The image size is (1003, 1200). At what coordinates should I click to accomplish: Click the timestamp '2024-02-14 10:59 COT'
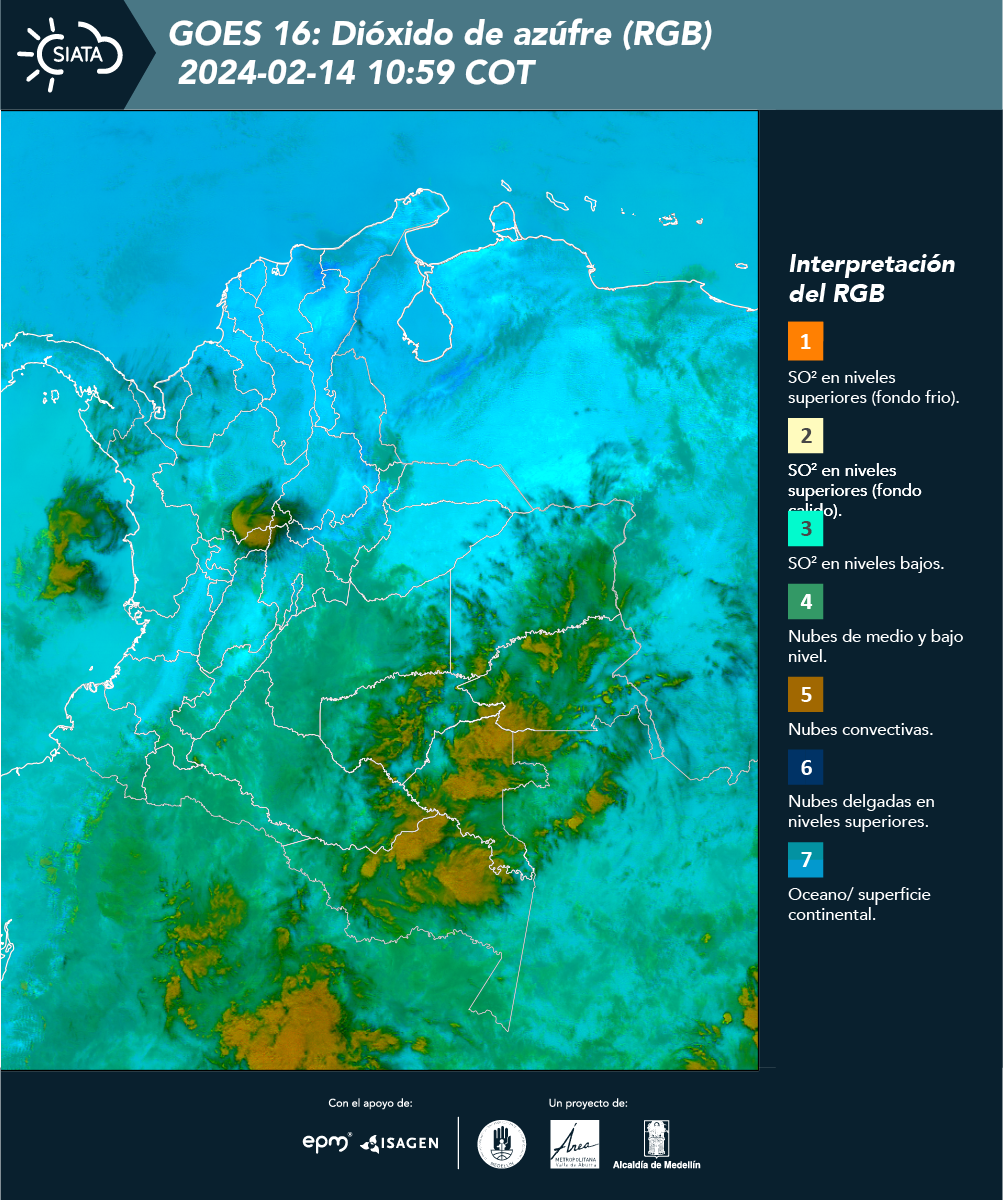tap(356, 73)
